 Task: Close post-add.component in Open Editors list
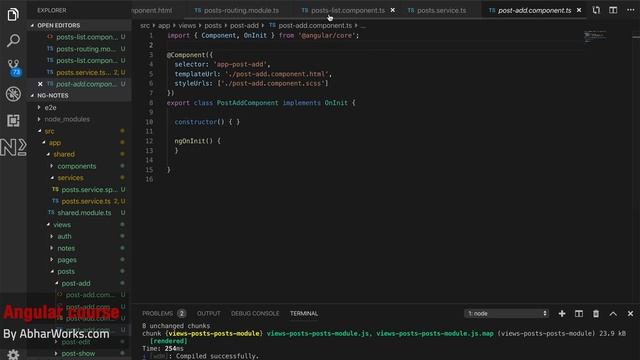click(40, 84)
